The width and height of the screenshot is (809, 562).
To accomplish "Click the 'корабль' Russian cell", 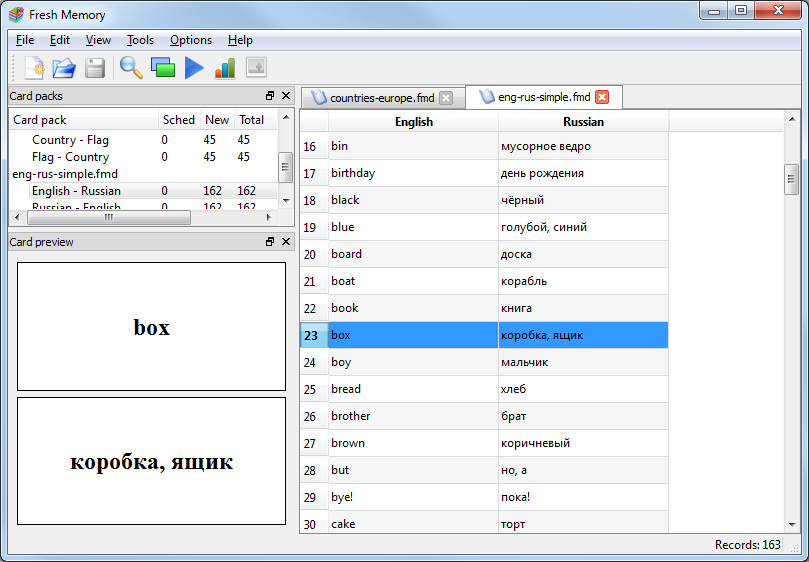I will [583, 281].
